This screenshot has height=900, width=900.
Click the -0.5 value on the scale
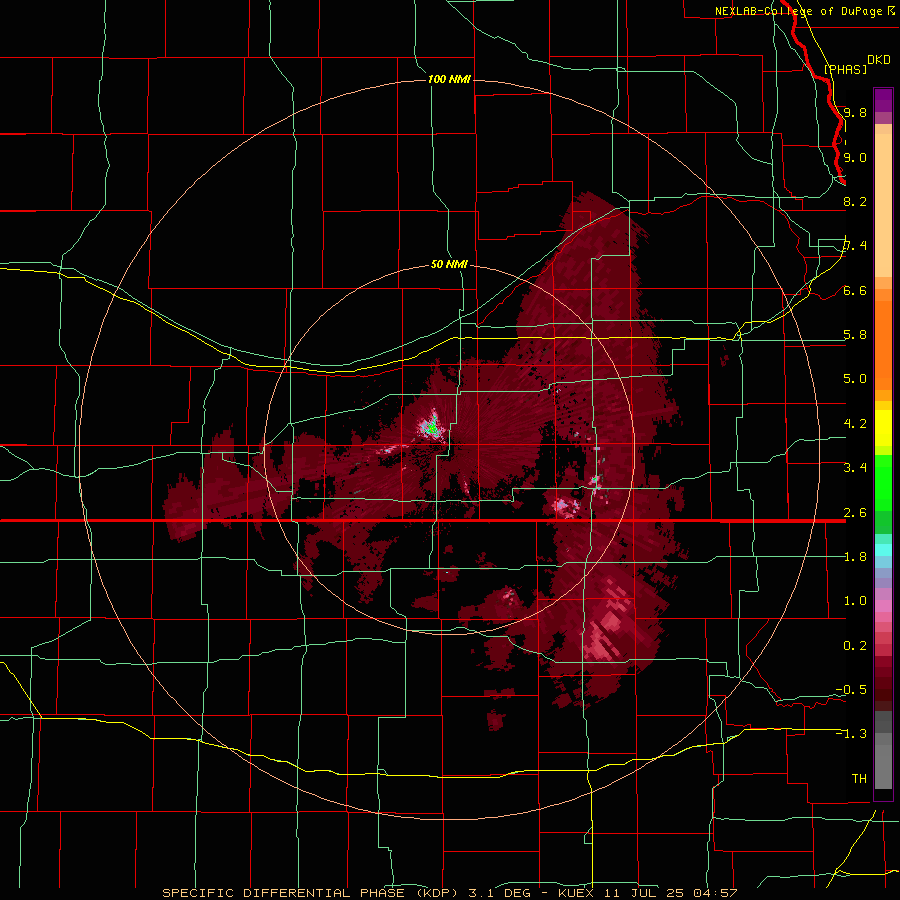point(851,689)
